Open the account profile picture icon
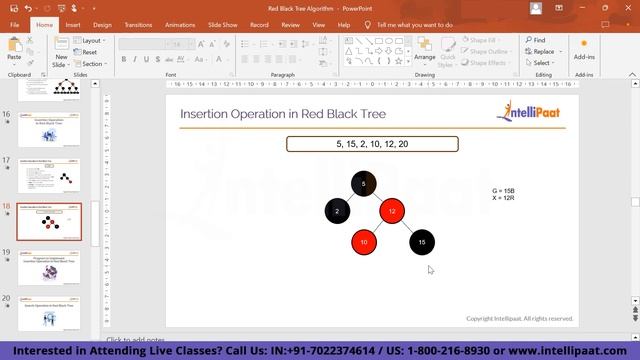 tap(536, 8)
